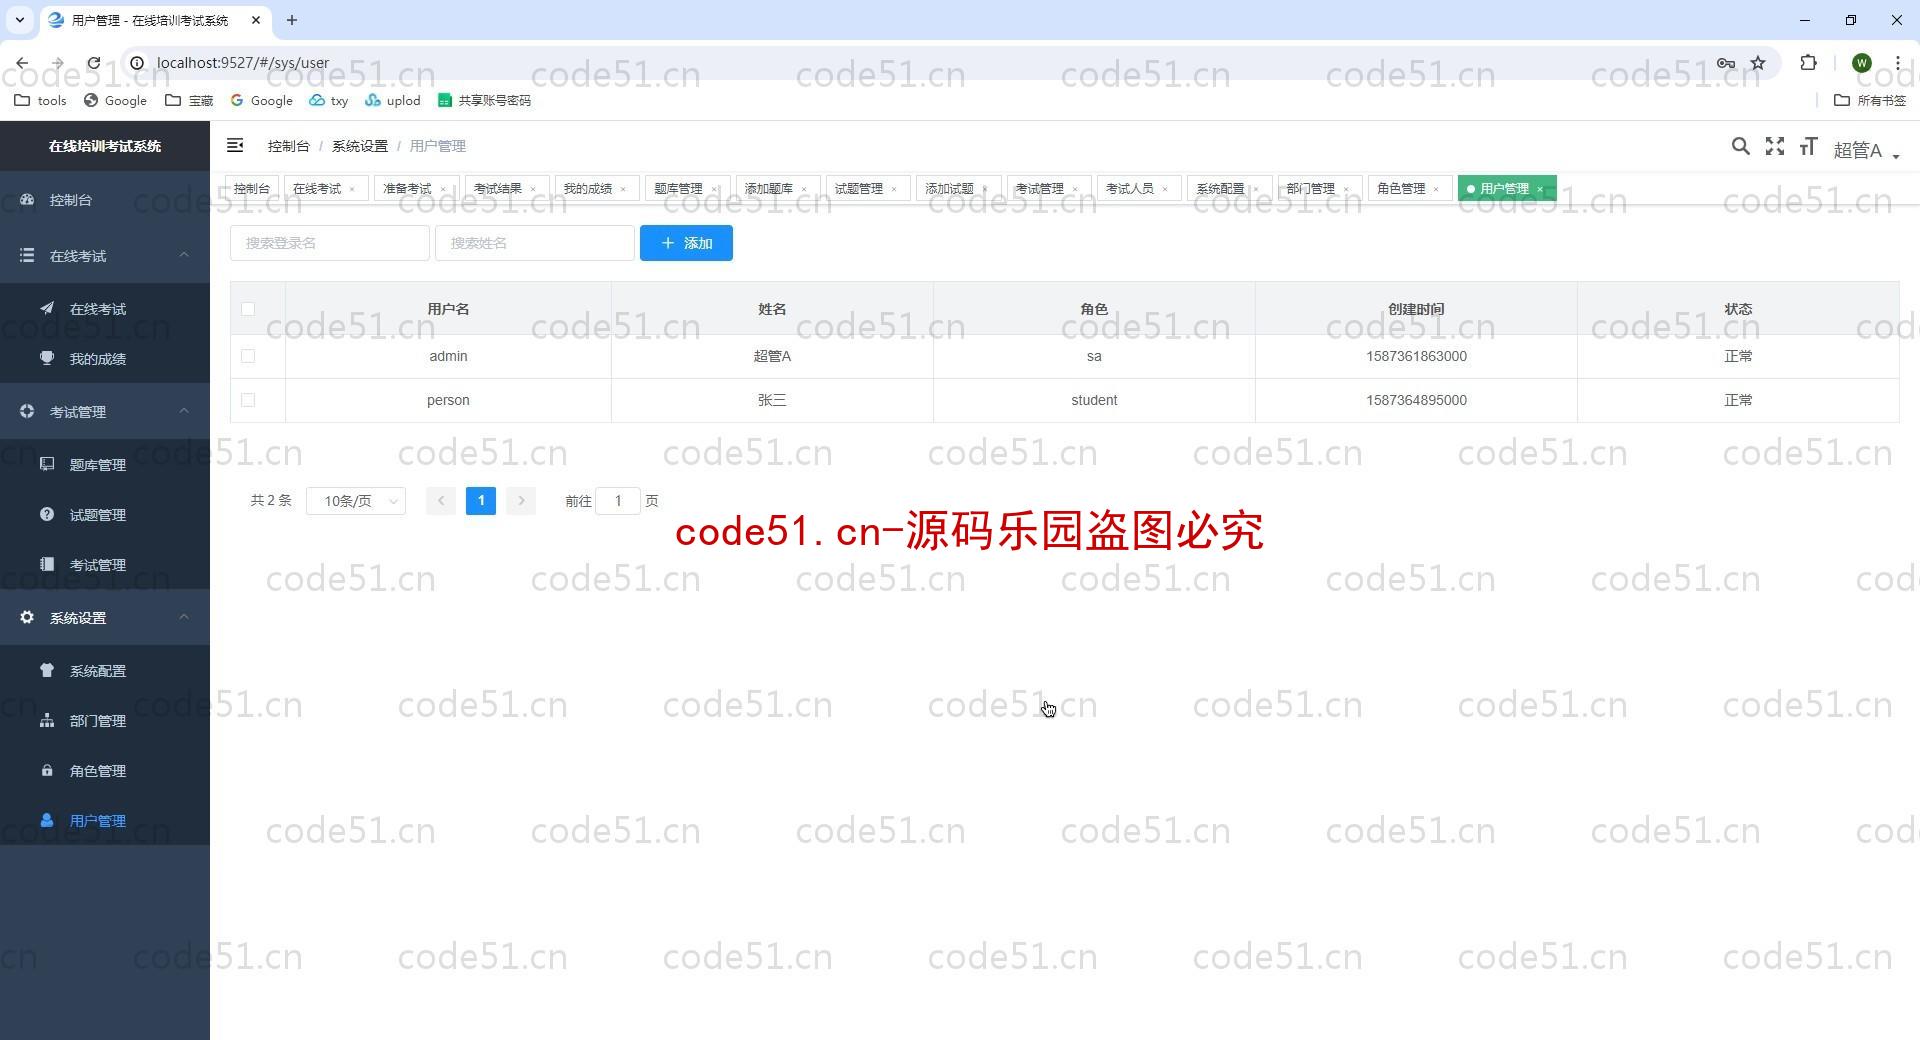This screenshot has height=1040, width=1920.
Task: Click the dashboard icon beside 控制台
Action: click(x=27, y=199)
